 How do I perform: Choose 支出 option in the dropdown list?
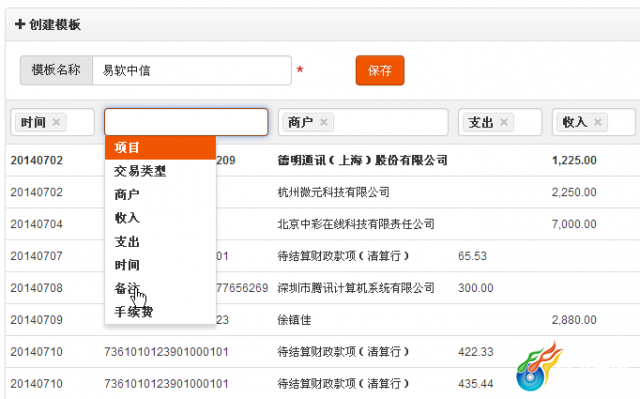point(160,242)
